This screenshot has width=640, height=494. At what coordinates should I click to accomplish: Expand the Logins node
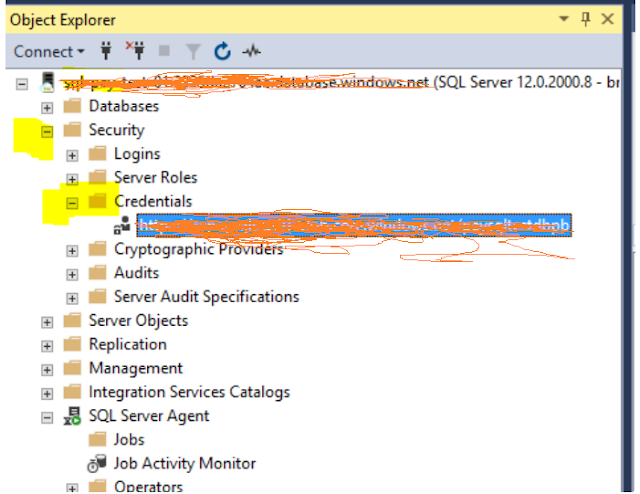[72, 155]
